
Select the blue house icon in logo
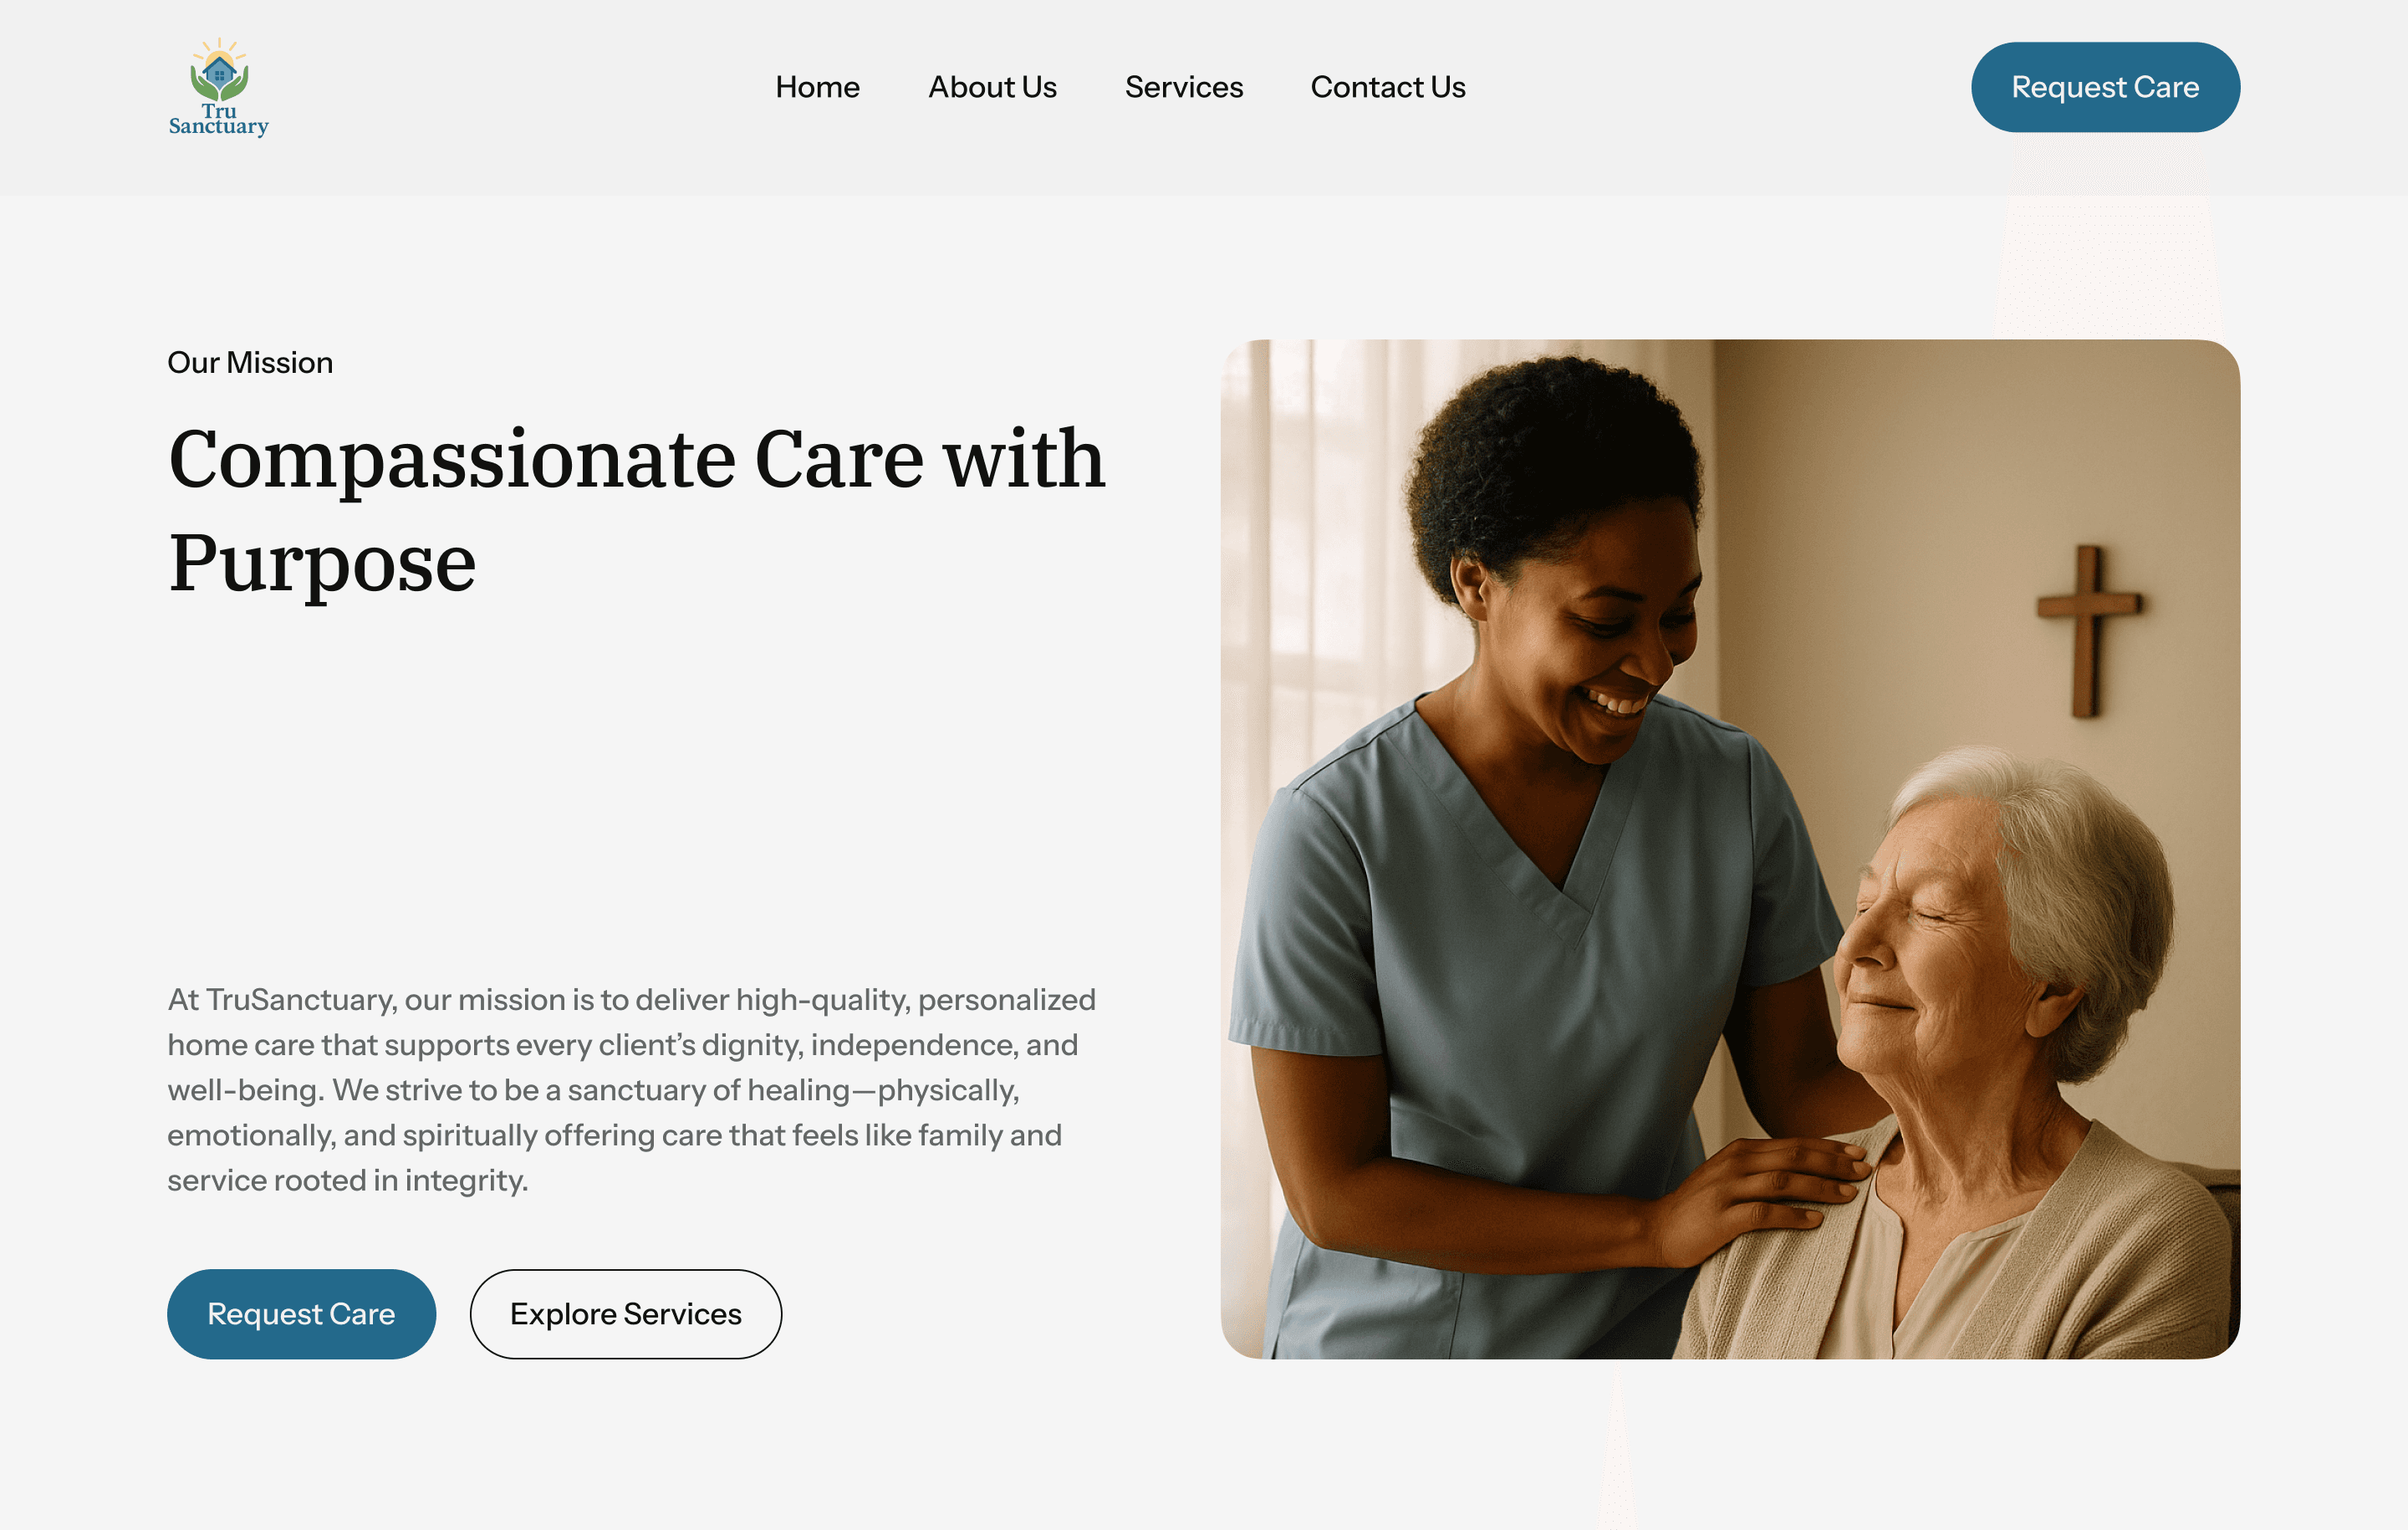[219, 71]
